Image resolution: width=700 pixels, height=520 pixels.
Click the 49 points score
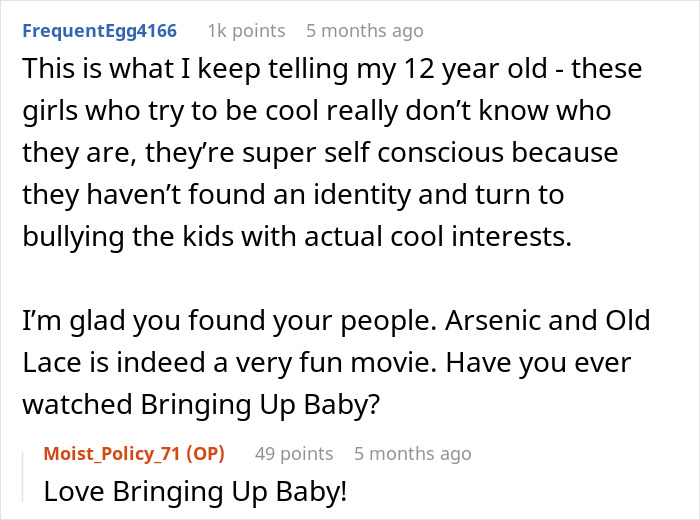click(293, 453)
